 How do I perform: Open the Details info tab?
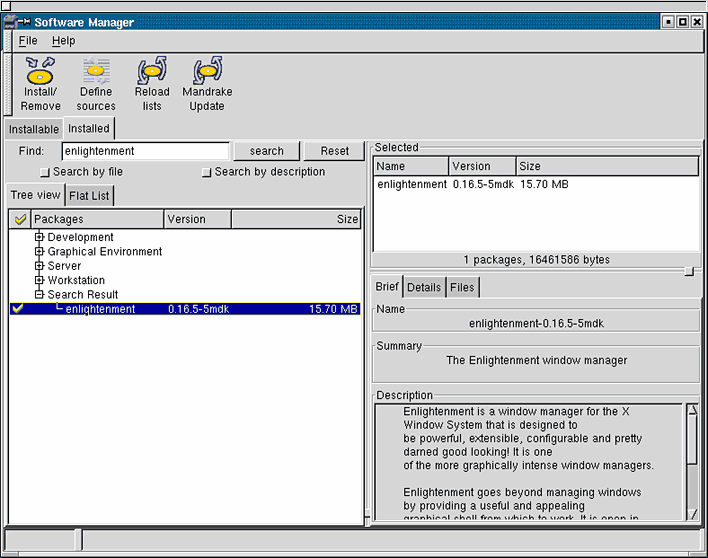pos(424,287)
